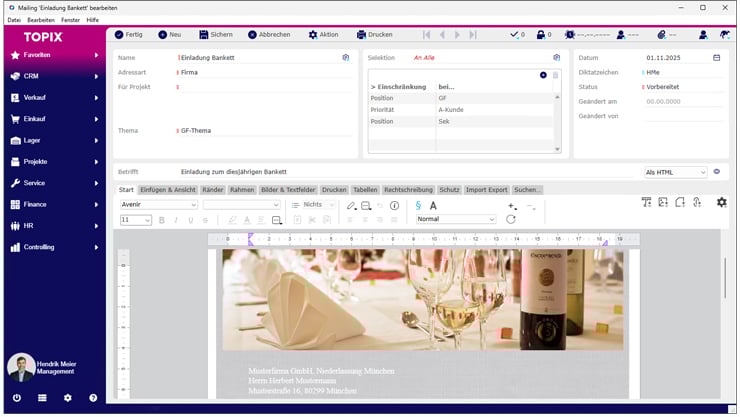Switch to the Rechtschreibung tab
This screenshot has height=417, width=740.
point(408,189)
